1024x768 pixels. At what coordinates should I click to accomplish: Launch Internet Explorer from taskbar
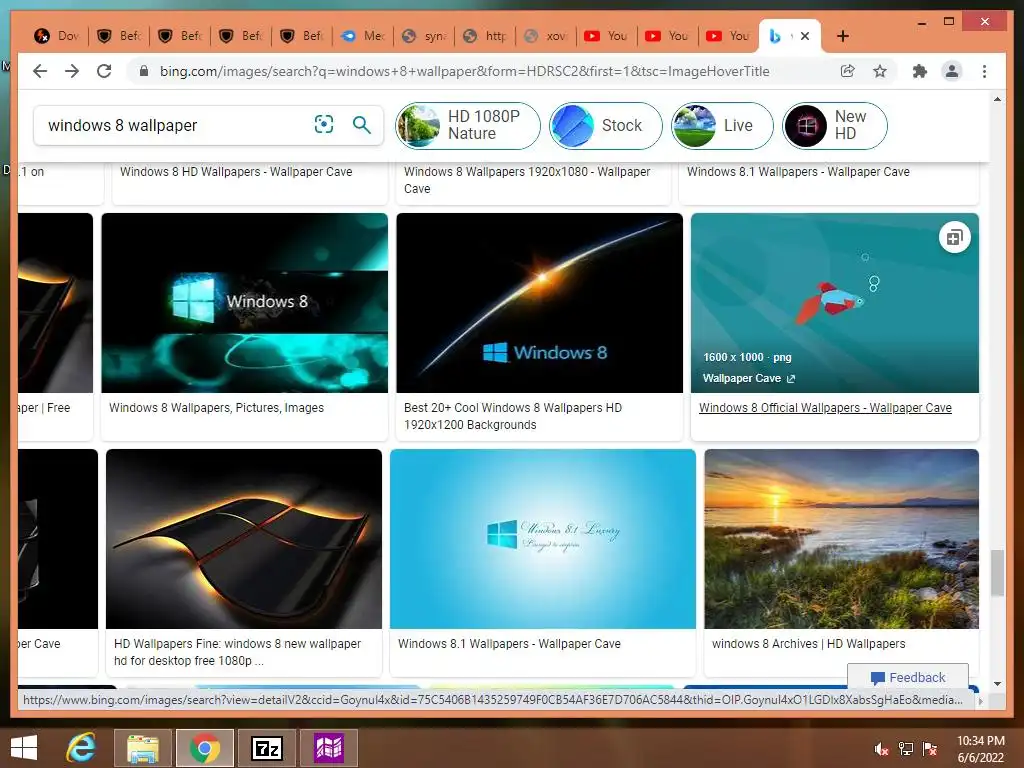coord(81,748)
